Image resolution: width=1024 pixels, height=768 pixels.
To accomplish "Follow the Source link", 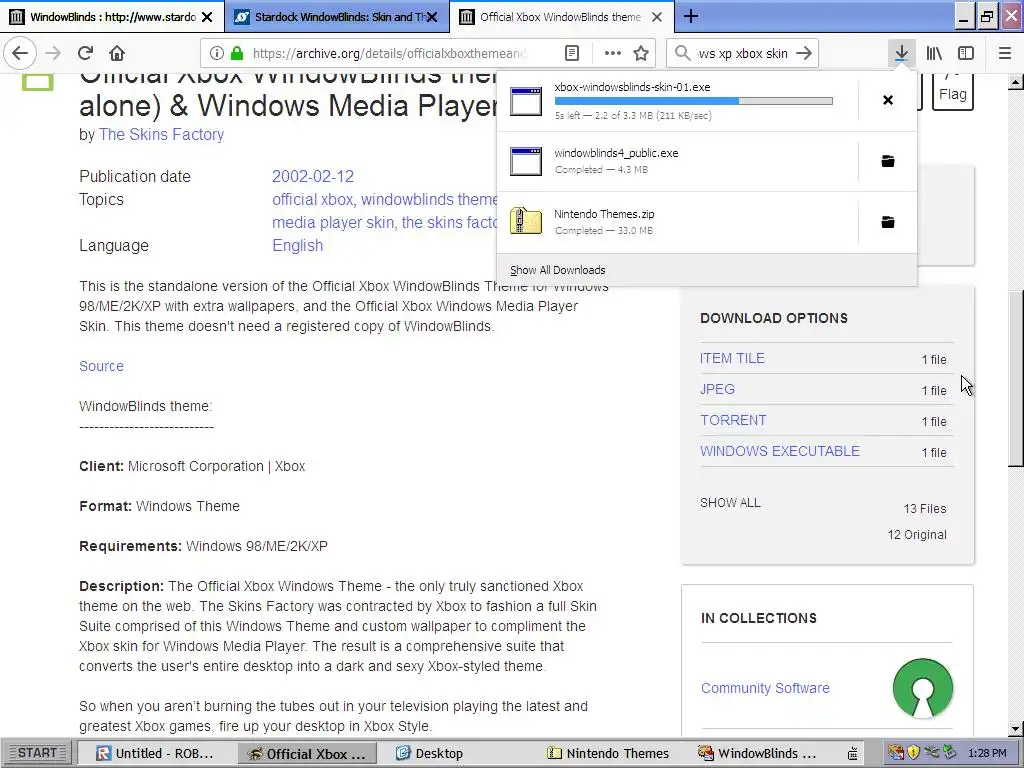I will (x=101, y=366).
